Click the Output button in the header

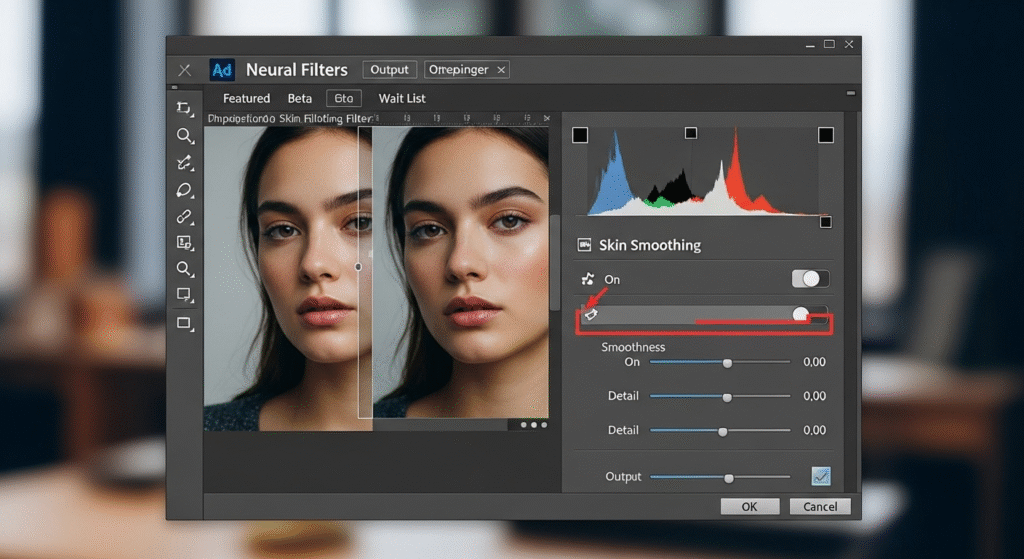[x=389, y=70]
